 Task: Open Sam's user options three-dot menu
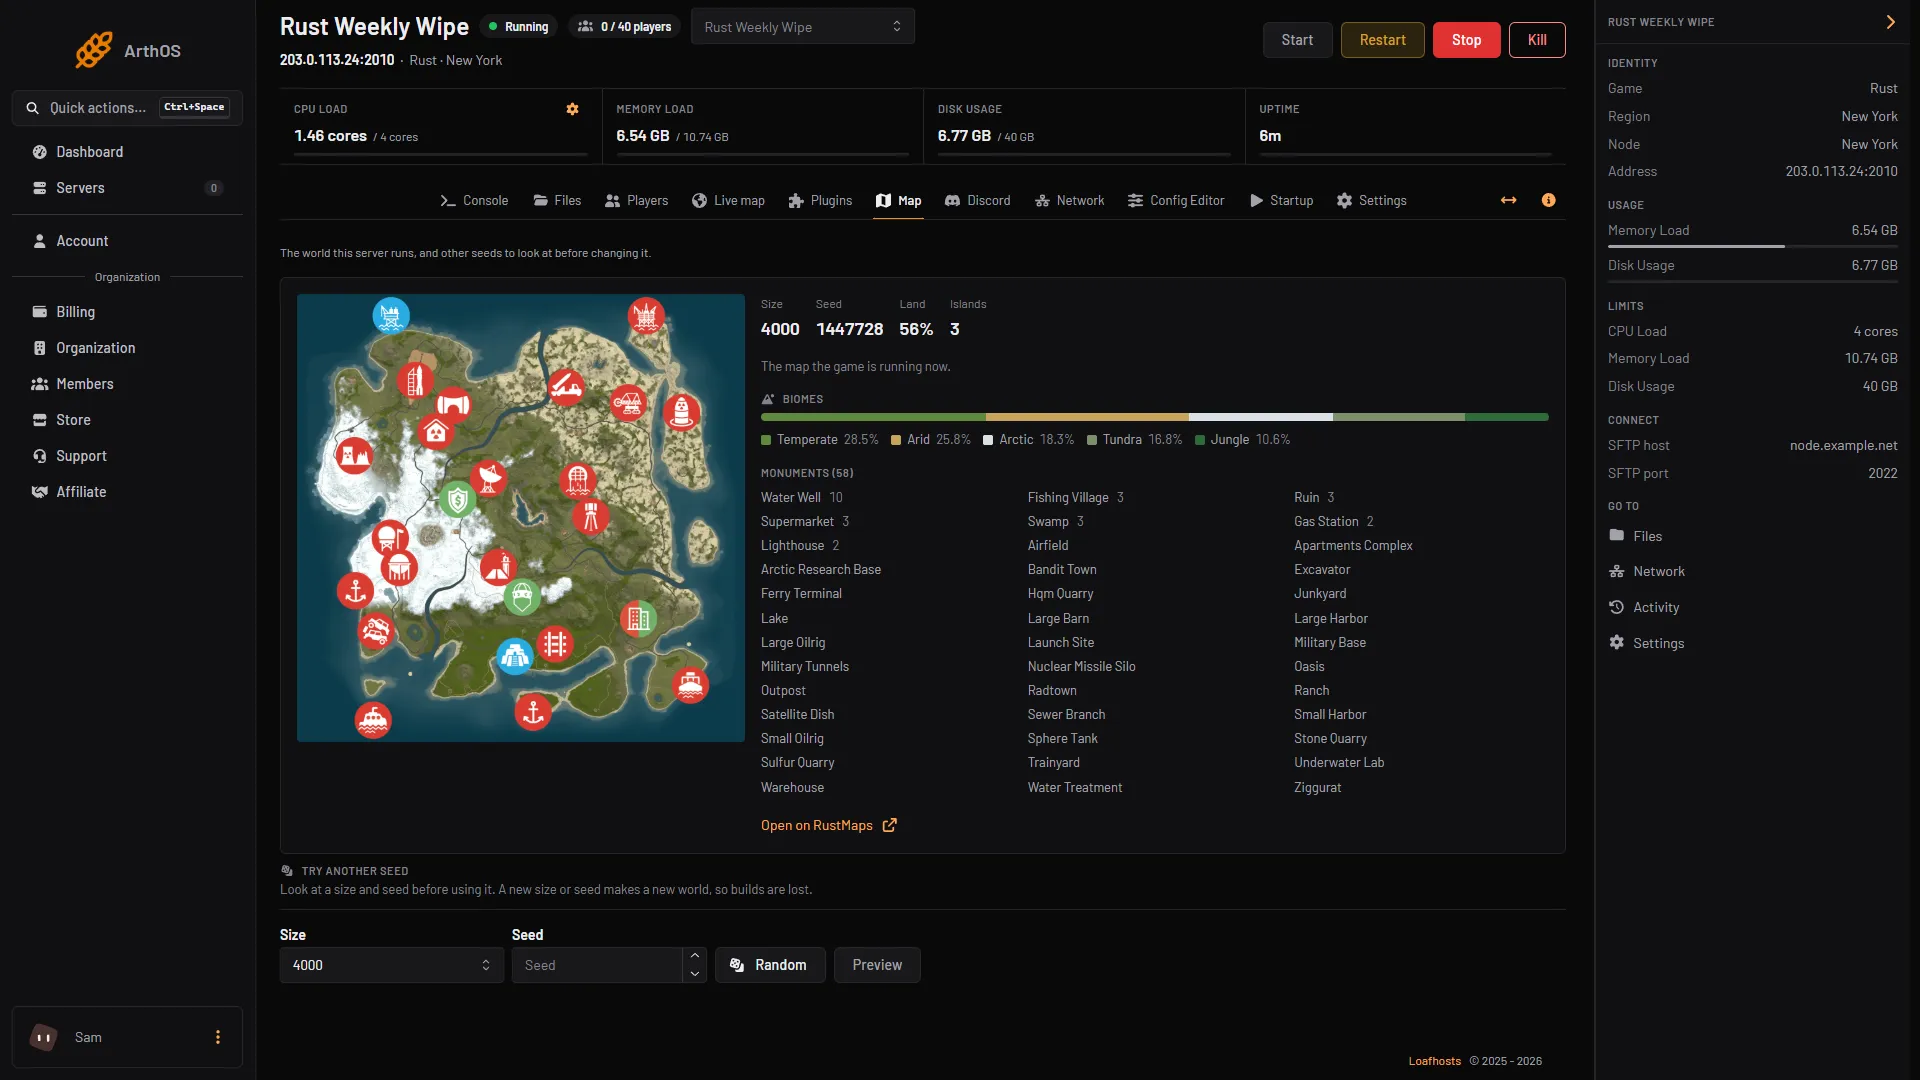(x=218, y=1037)
